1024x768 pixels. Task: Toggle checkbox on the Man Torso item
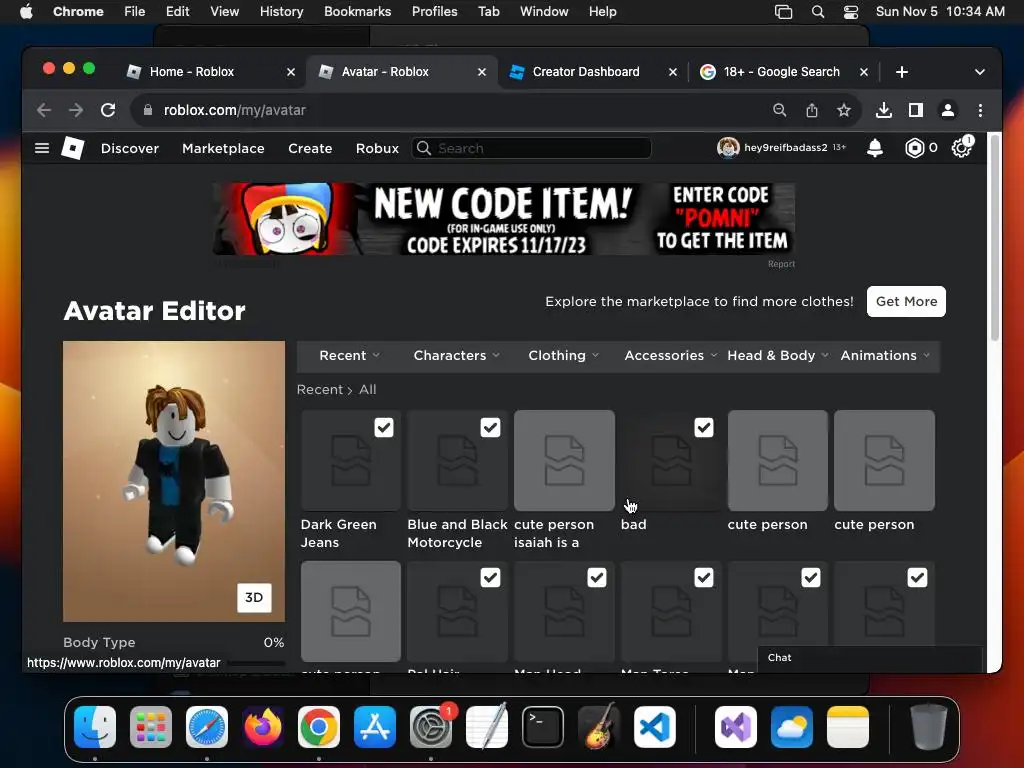(704, 577)
